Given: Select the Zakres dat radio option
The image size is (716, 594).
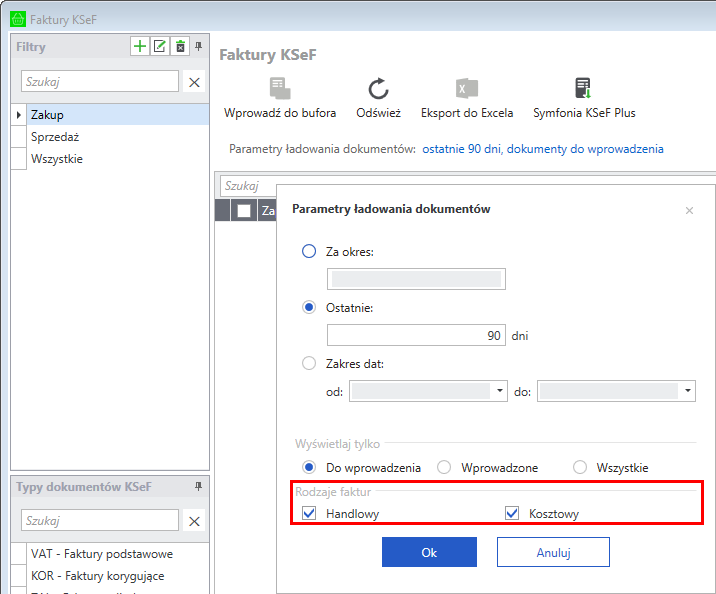Looking at the screenshot, I should click(309, 364).
